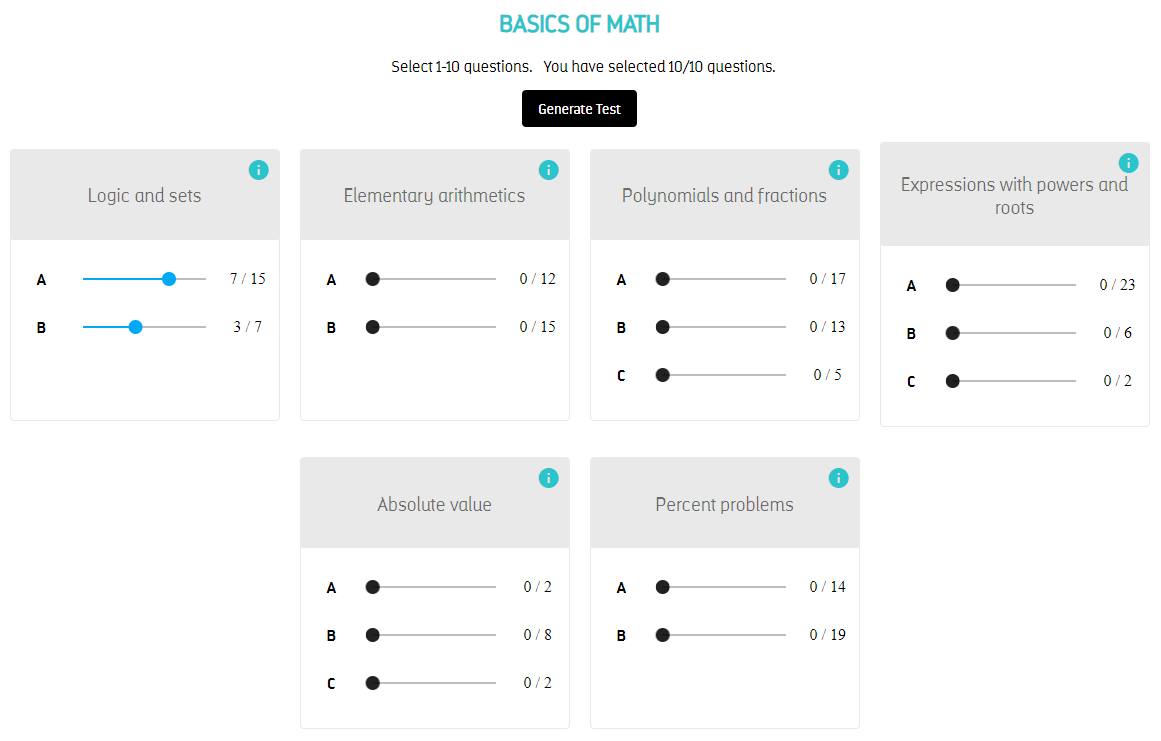The width and height of the screenshot is (1161, 741).
Task: Click Percent problems slider A handle
Action: [663, 587]
